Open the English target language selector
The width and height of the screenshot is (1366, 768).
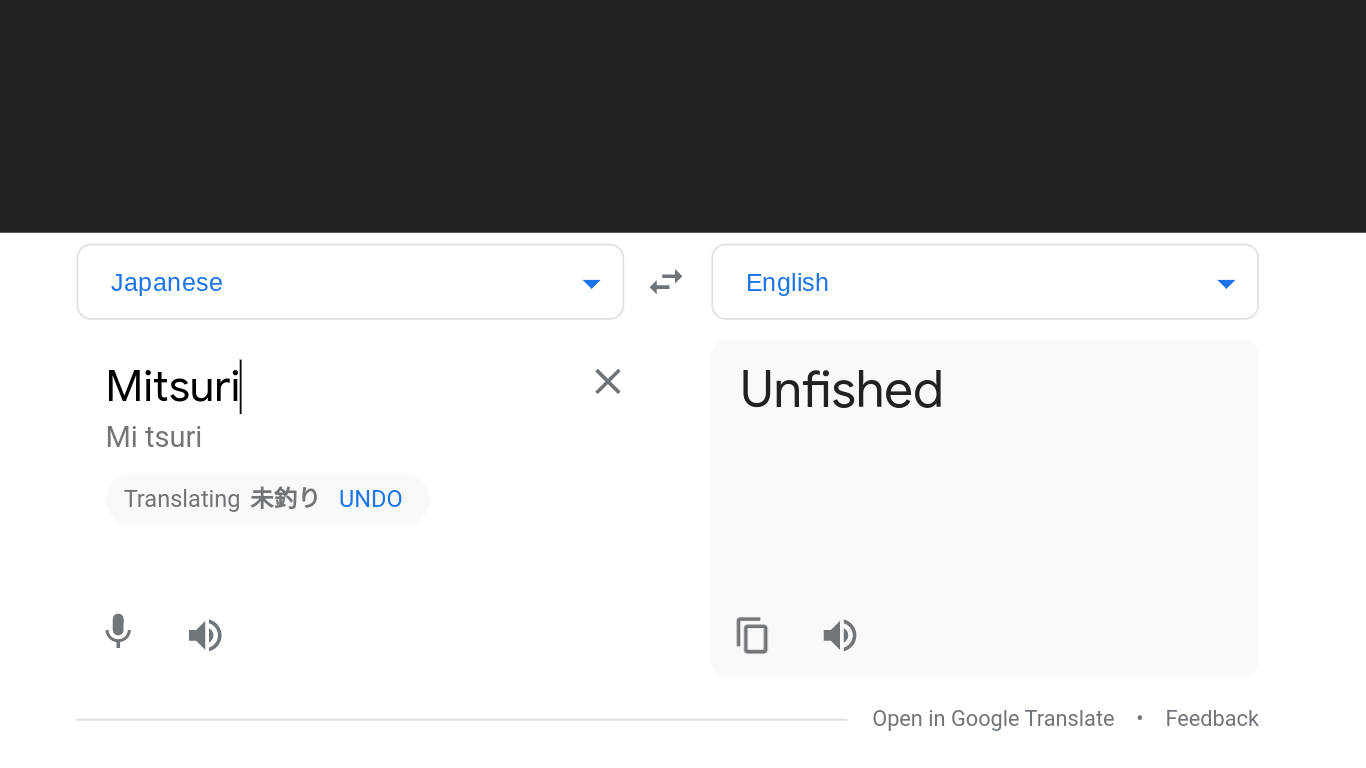click(787, 283)
